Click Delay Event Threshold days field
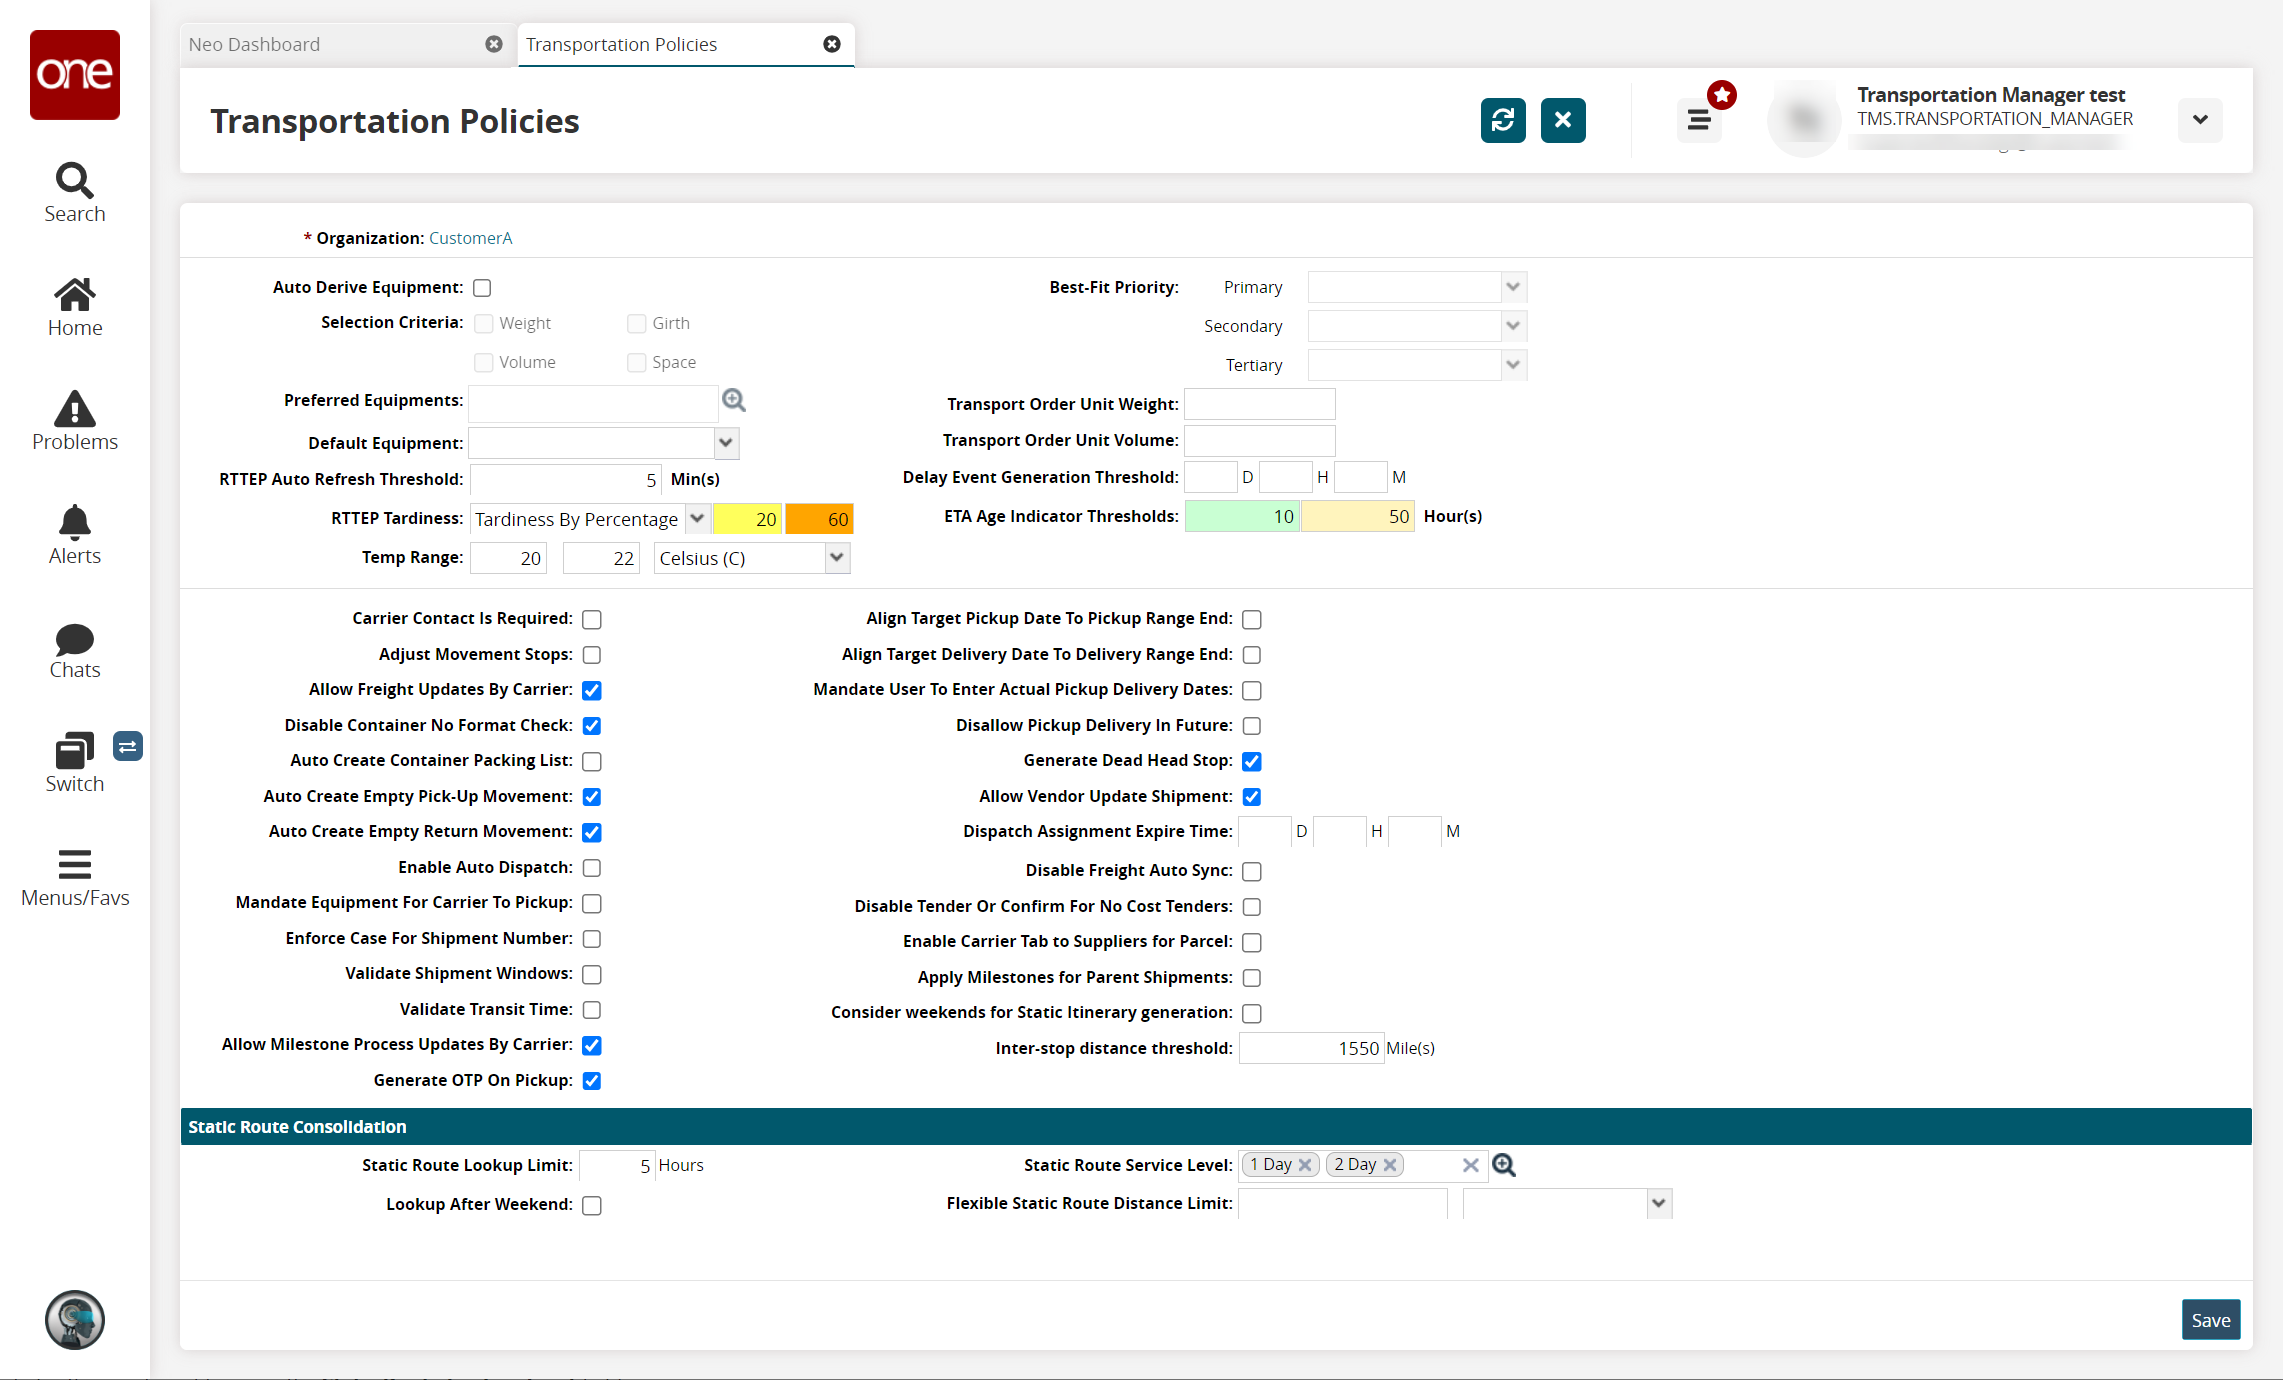The height and width of the screenshot is (1380, 2283). click(x=1211, y=477)
